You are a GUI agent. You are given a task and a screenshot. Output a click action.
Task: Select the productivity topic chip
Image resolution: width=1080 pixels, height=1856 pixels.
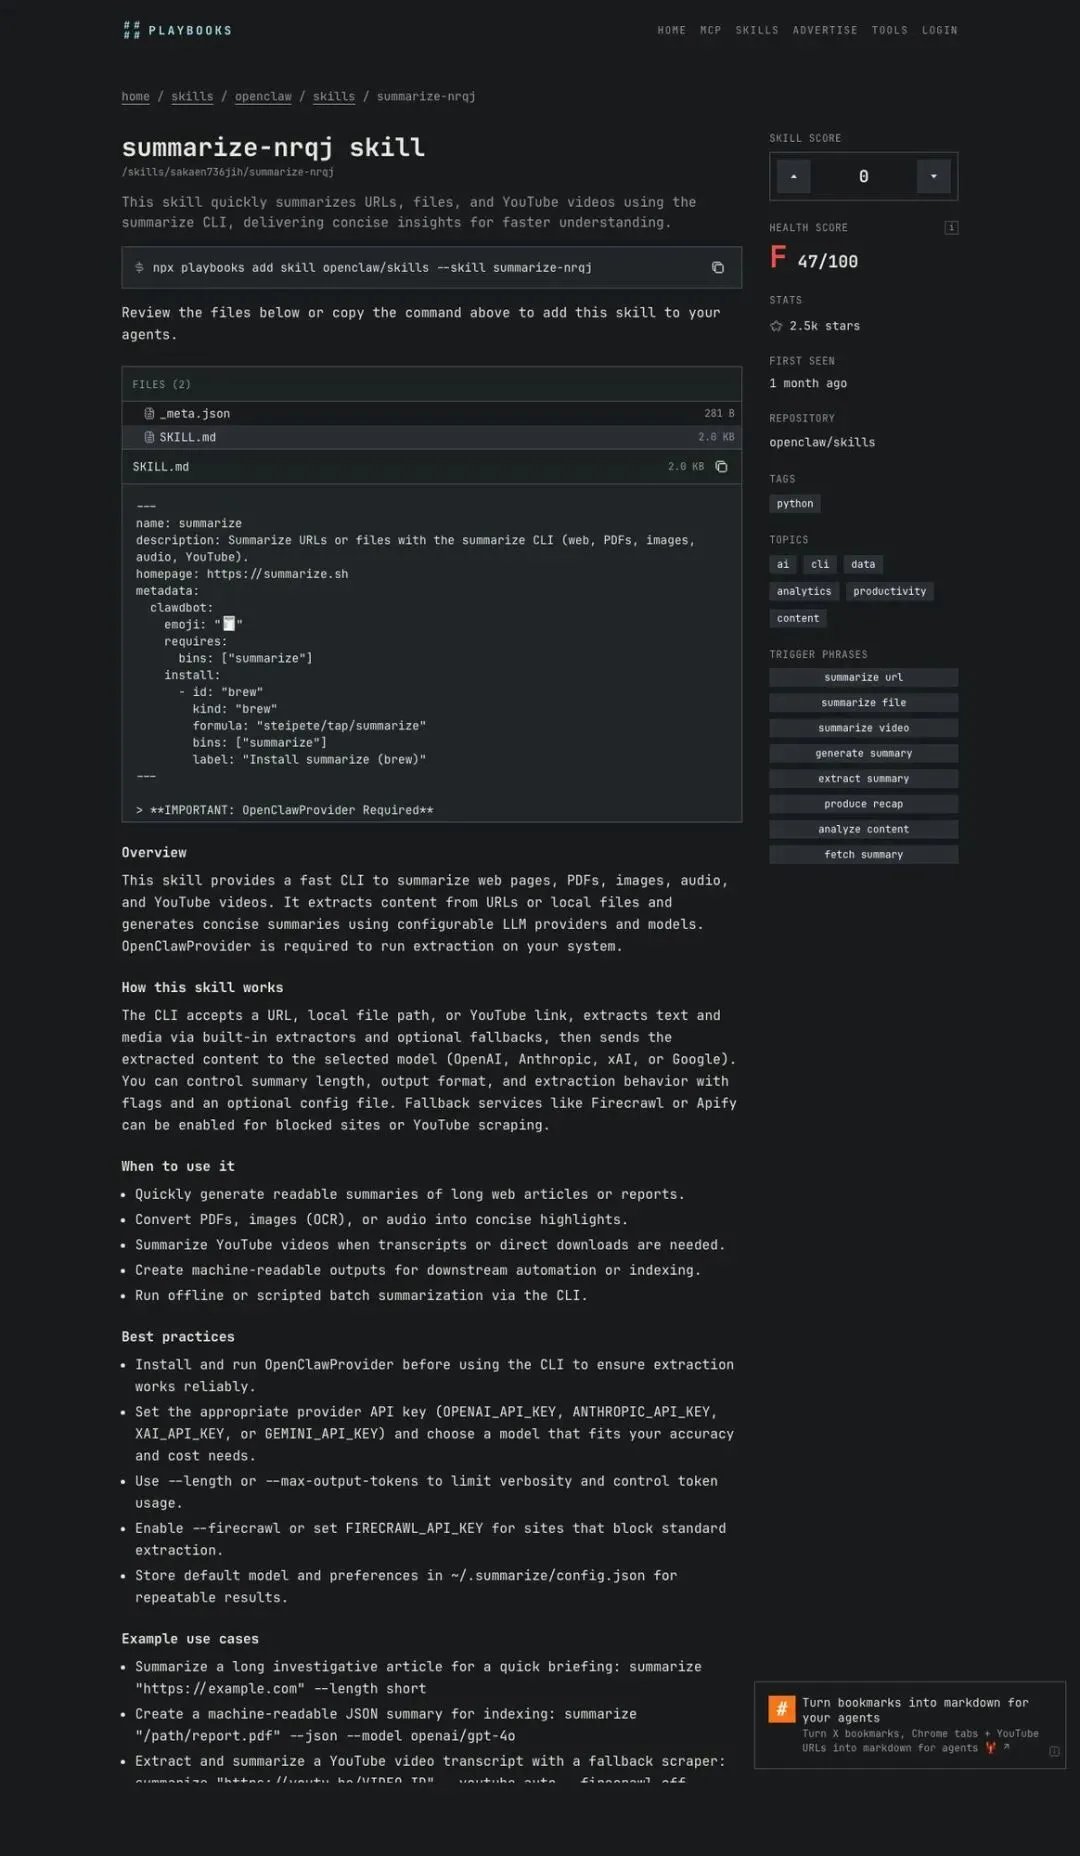coord(889,591)
